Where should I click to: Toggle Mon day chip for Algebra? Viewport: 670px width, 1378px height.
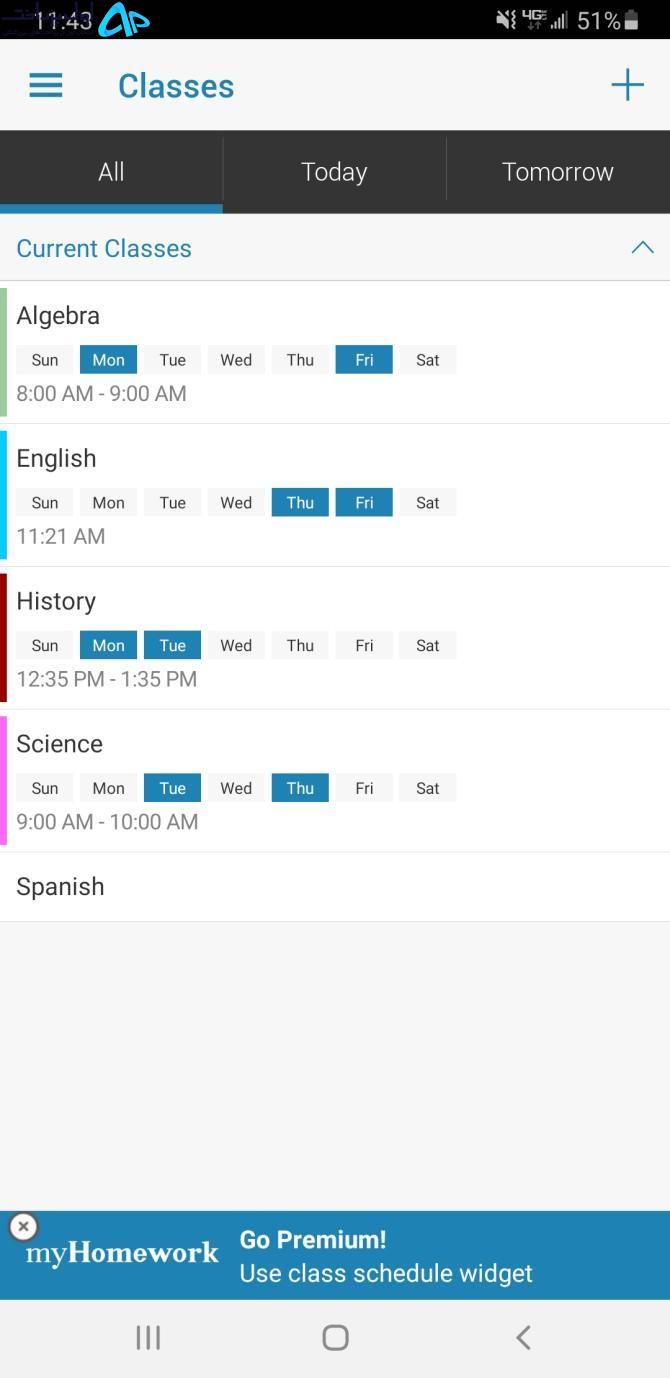pos(108,360)
